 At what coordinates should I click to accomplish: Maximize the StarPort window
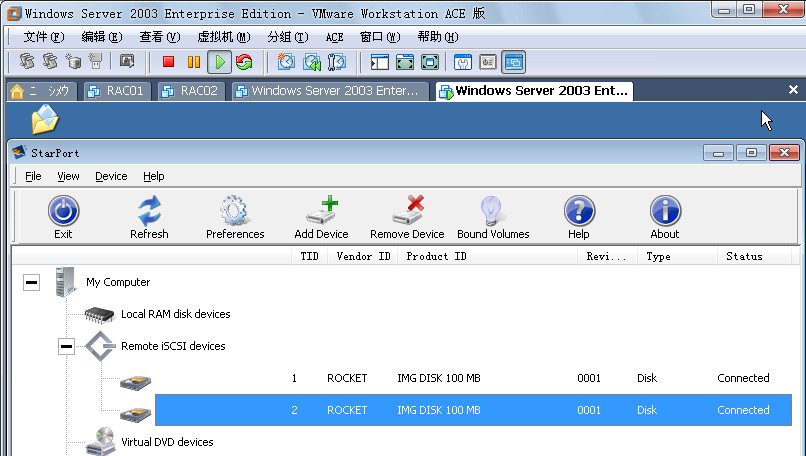(x=751, y=153)
